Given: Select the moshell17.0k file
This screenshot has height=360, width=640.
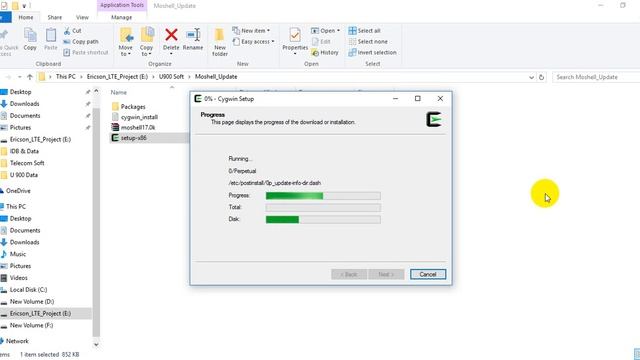Looking at the screenshot, I should click(133, 128).
